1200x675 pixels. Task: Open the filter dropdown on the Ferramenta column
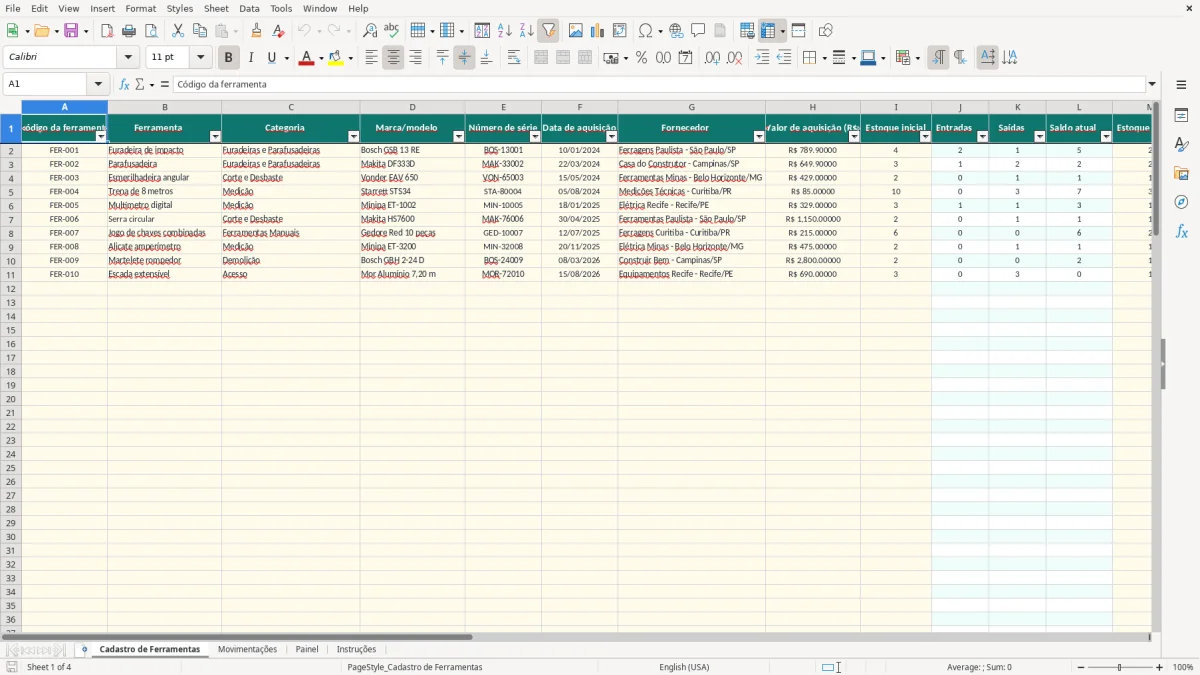215,136
